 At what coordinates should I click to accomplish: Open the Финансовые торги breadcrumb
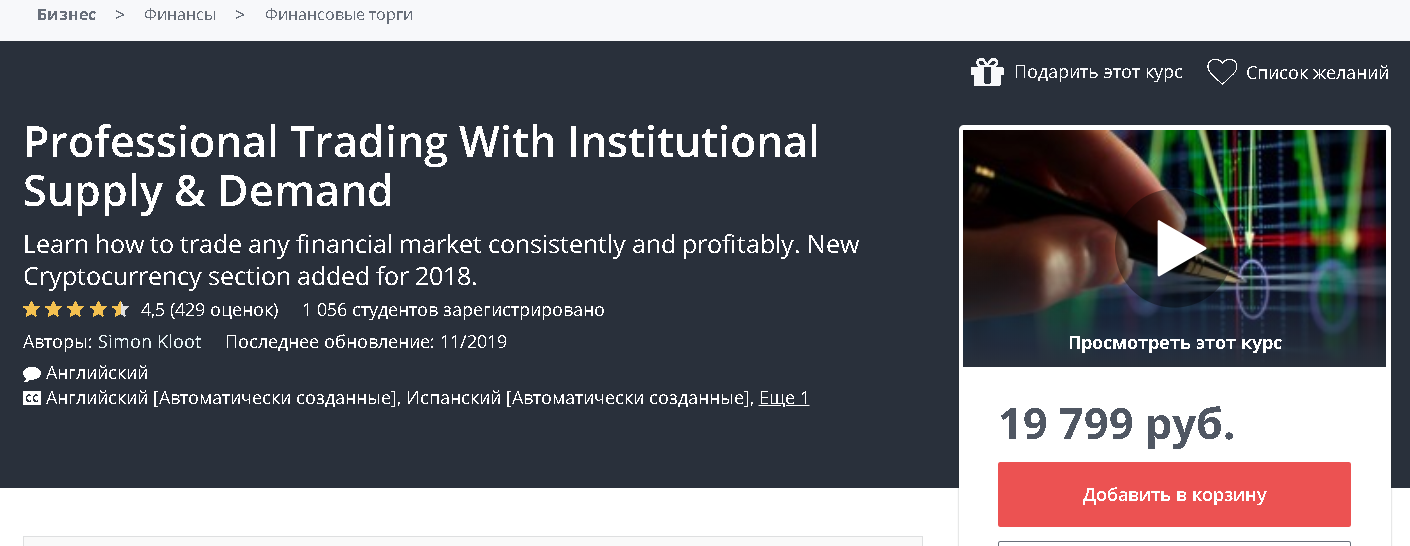[x=338, y=15]
